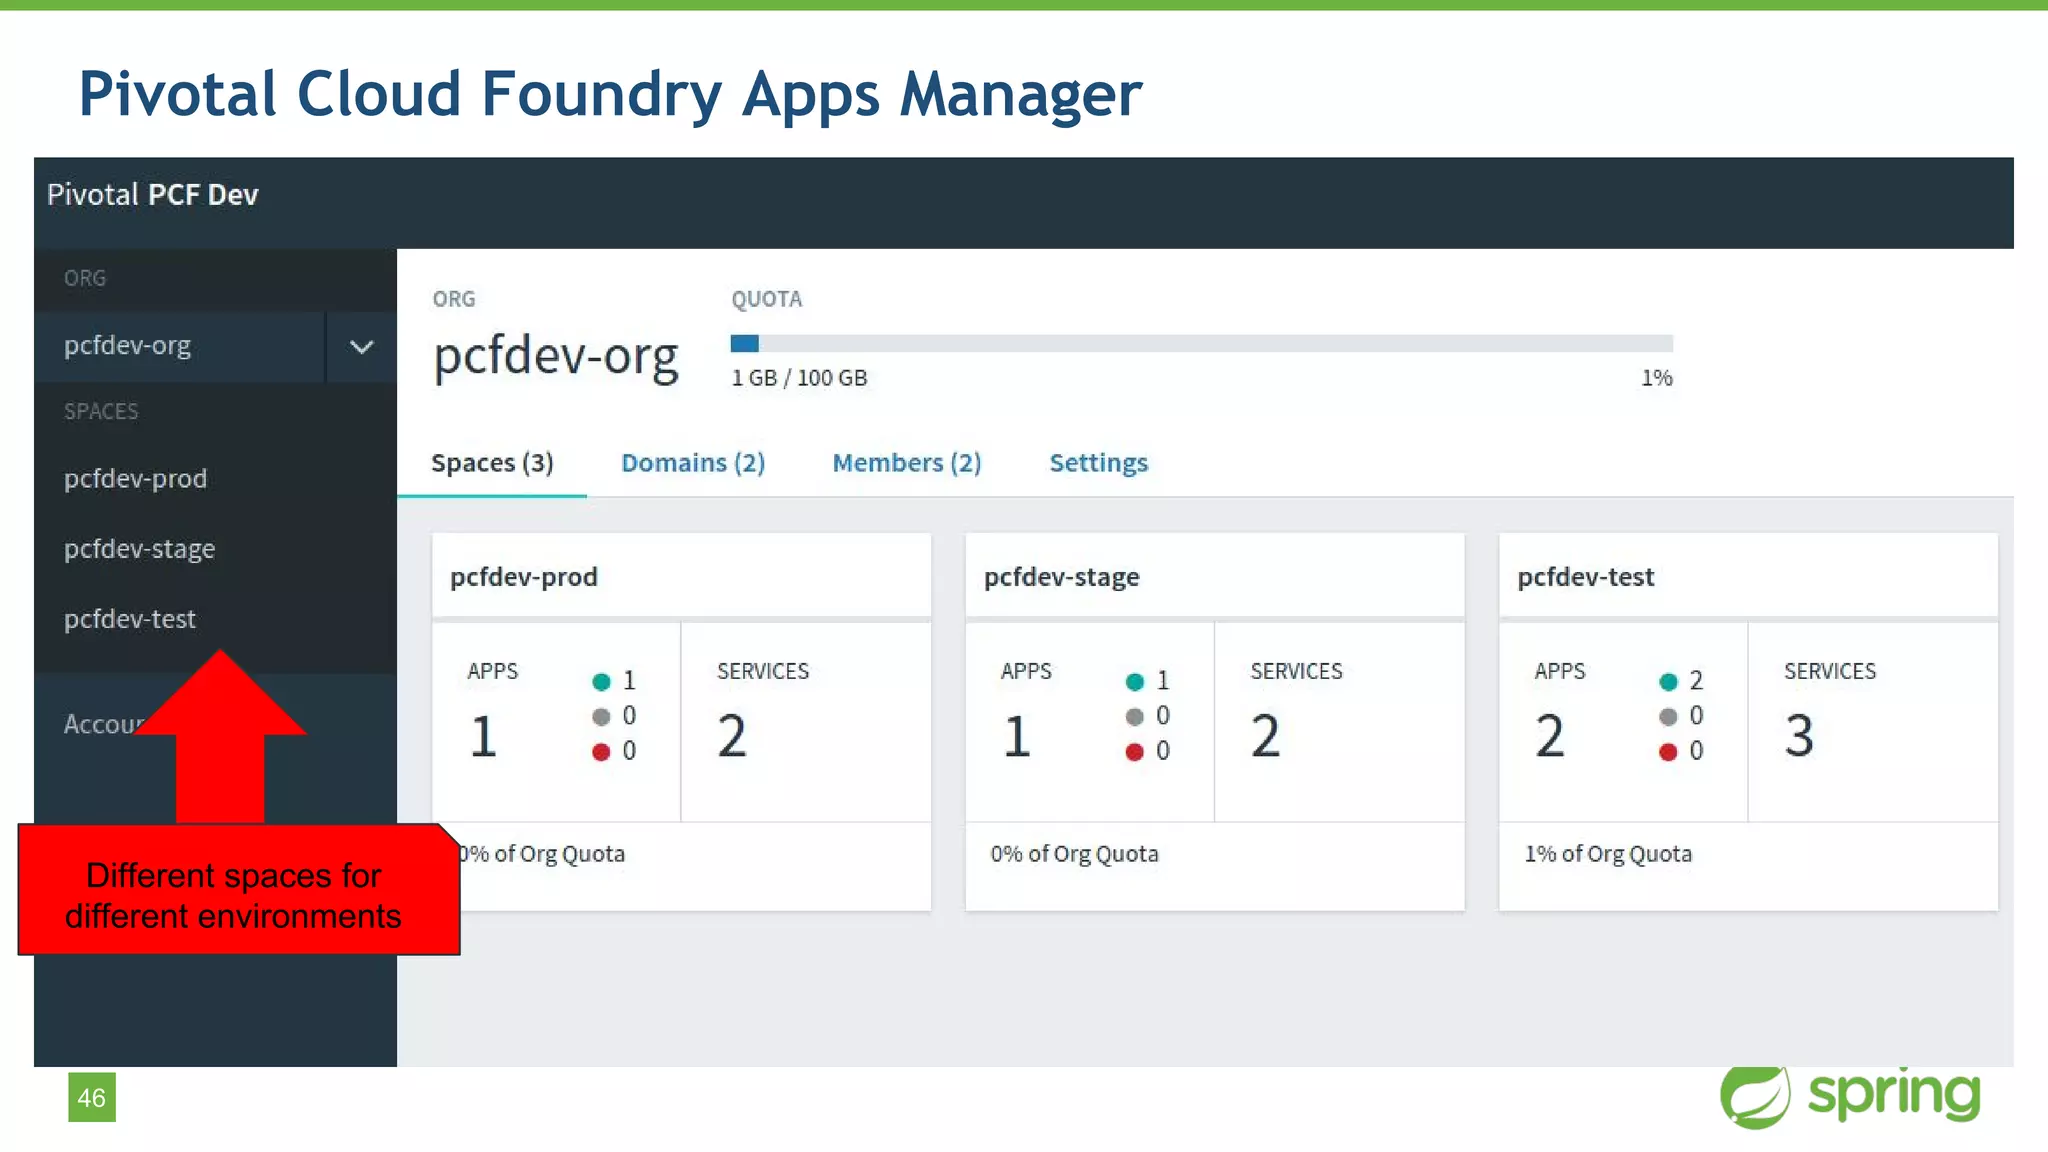Click the Pivotal PCF Dev header logo
The image size is (2048, 1152).
coord(152,194)
